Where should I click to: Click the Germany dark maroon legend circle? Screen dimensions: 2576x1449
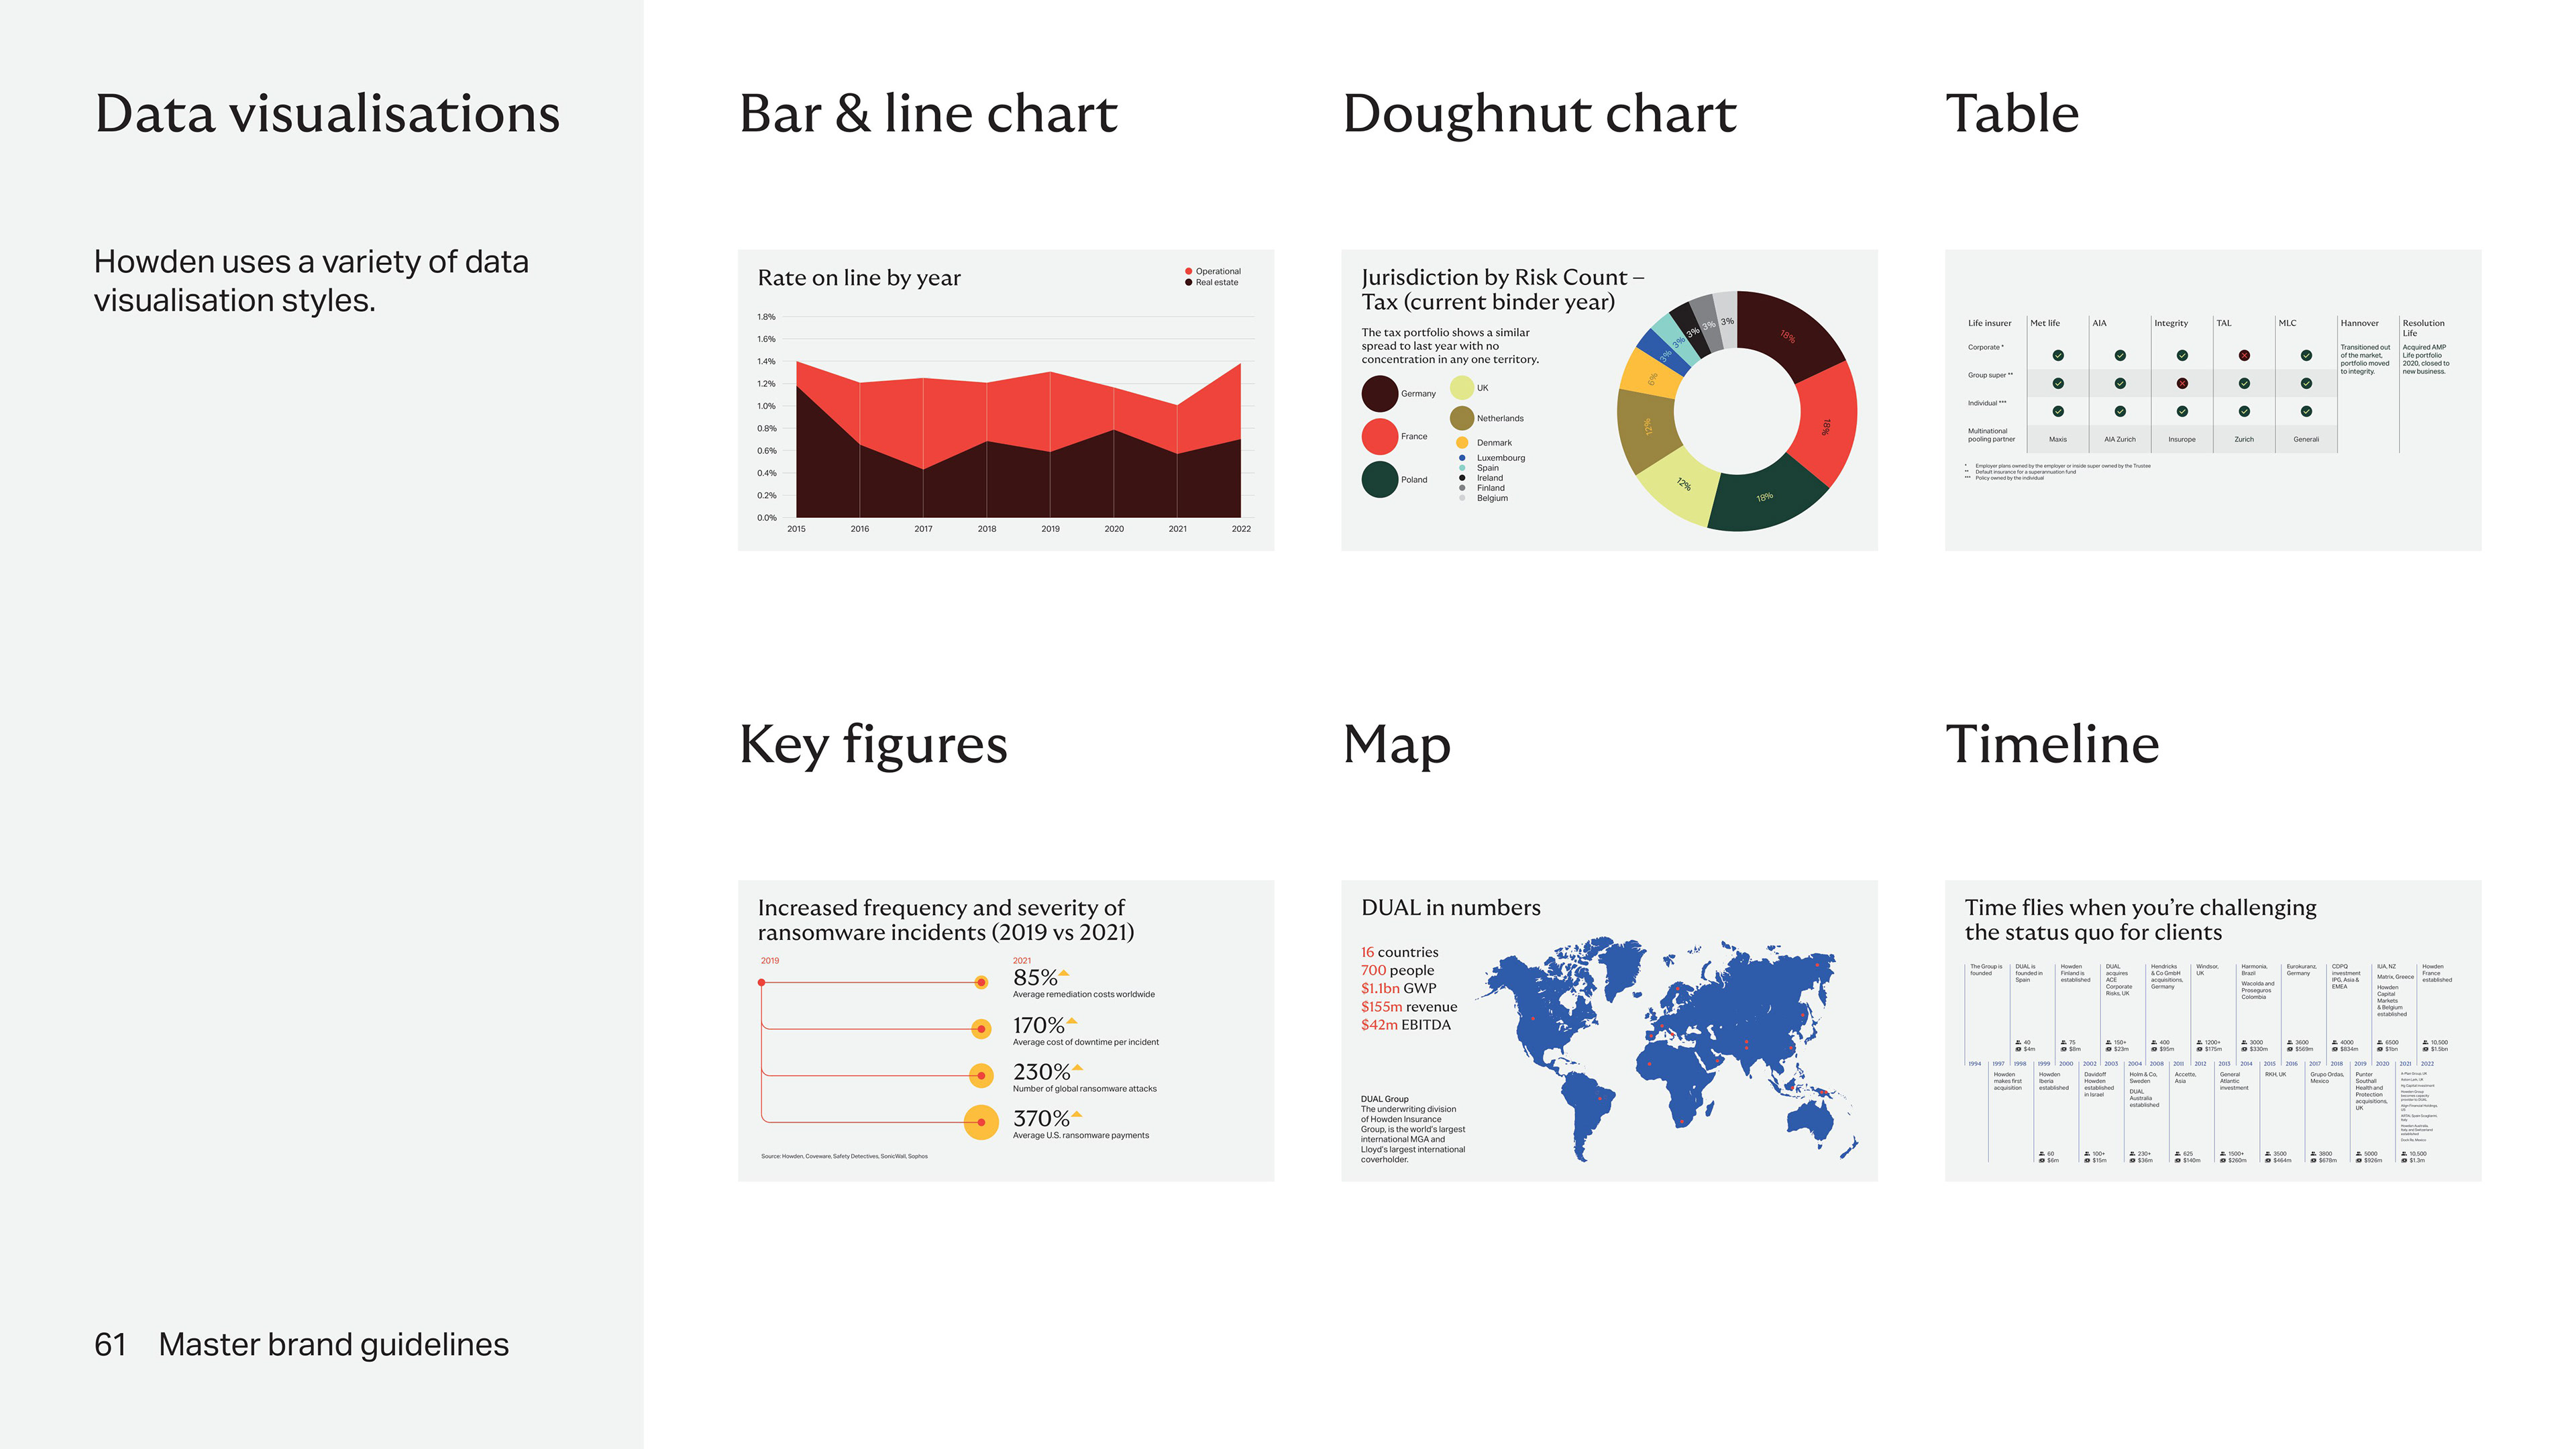1379,393
